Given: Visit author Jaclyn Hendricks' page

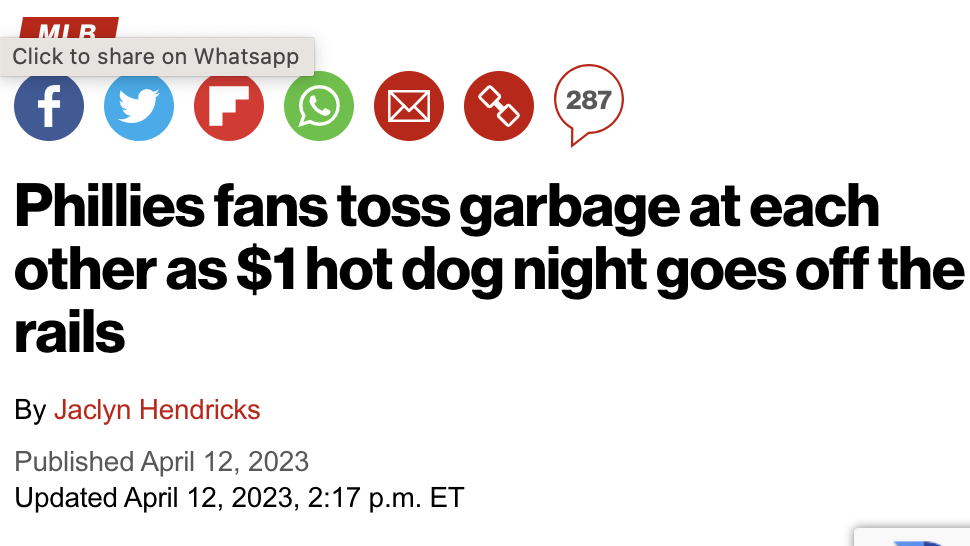Looking at the screenshot, I should tap(157, 410).
